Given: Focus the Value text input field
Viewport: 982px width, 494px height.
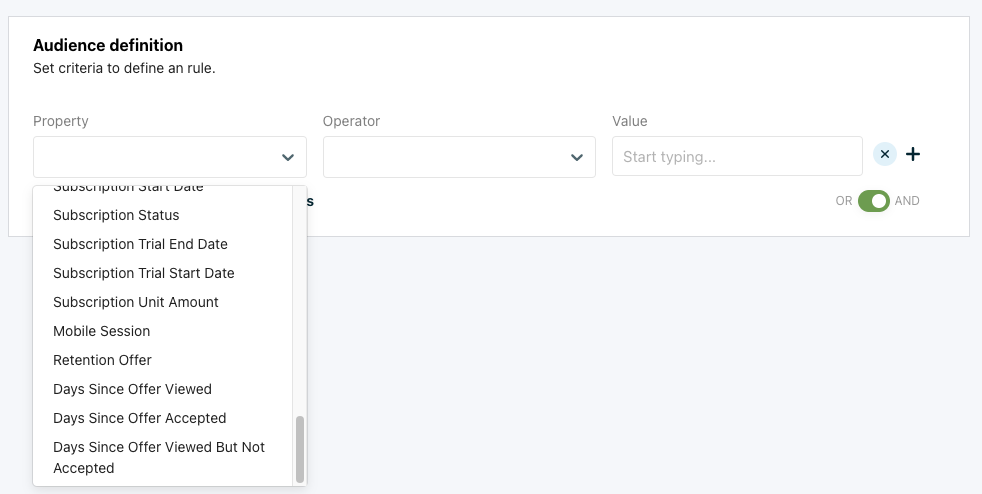Looking at the screenshot, I should 737,157.
